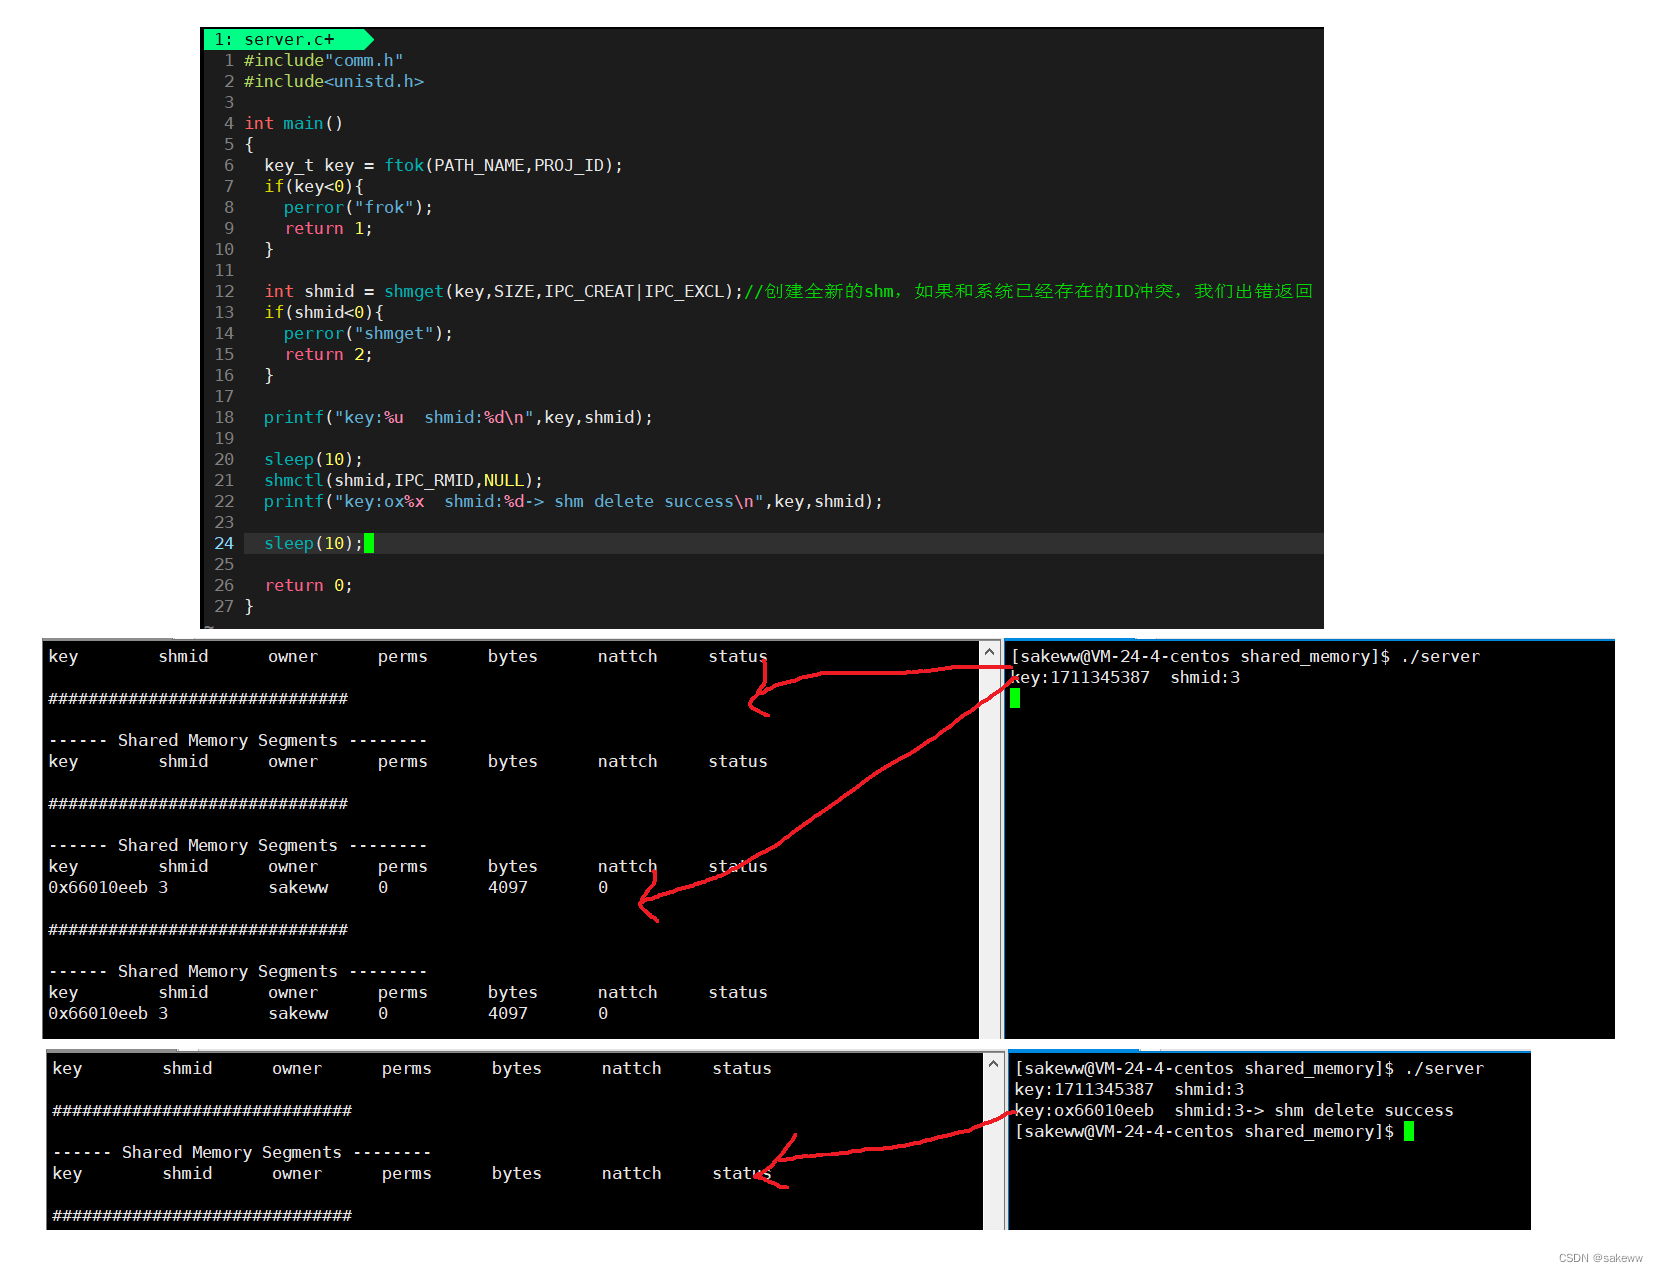Click the #include"comm.h" line
1658x1272 pixels.
pyautogui.click(x=323, y=60)
